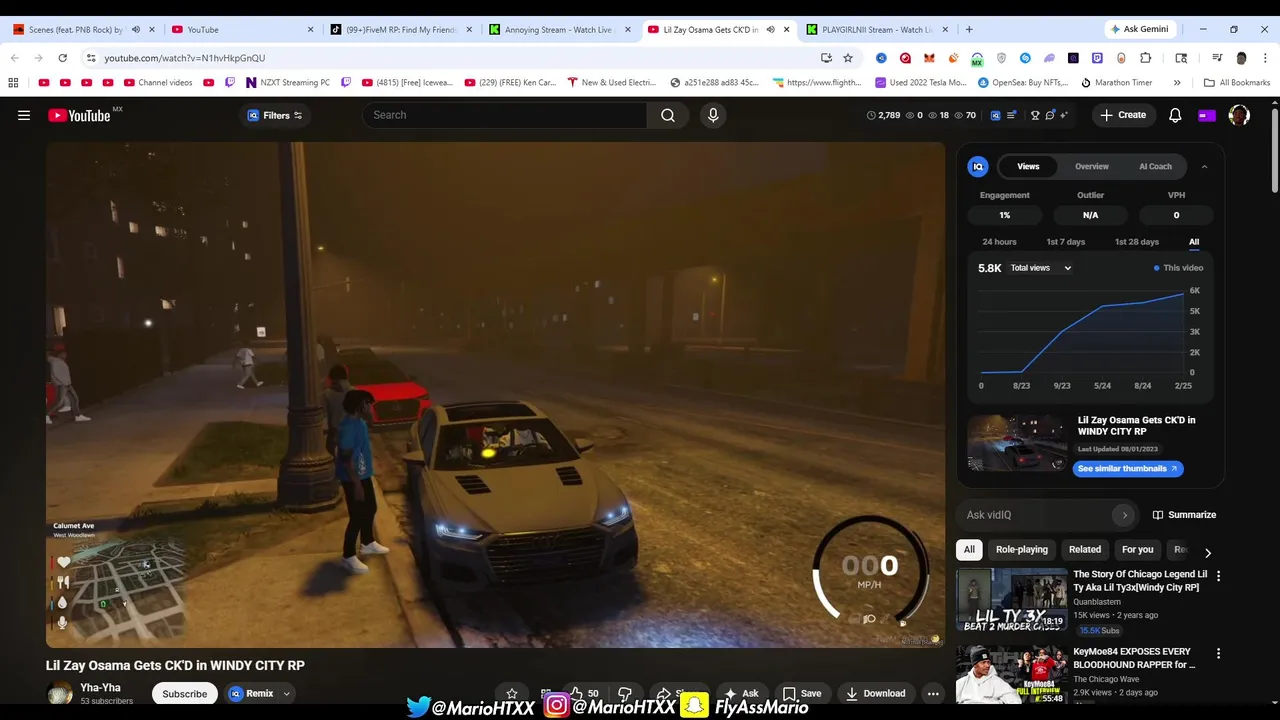Click the vidIQ trophy icon in header

coord(1034,115)
